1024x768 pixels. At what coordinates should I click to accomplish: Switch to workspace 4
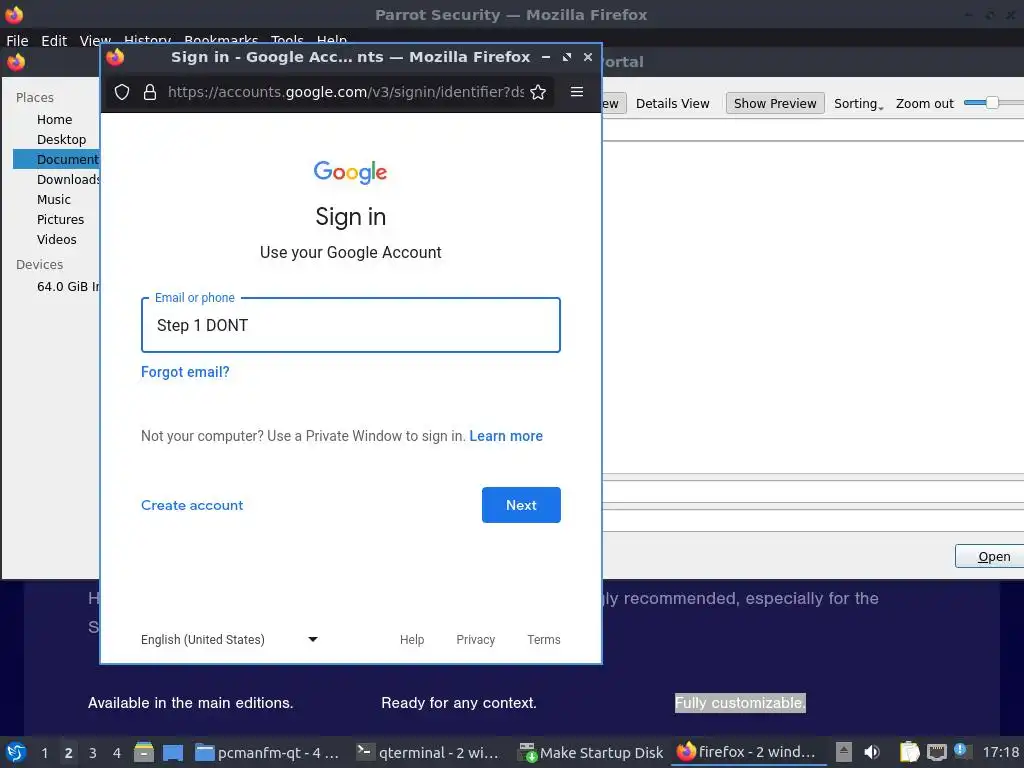[x=117, y=752]
